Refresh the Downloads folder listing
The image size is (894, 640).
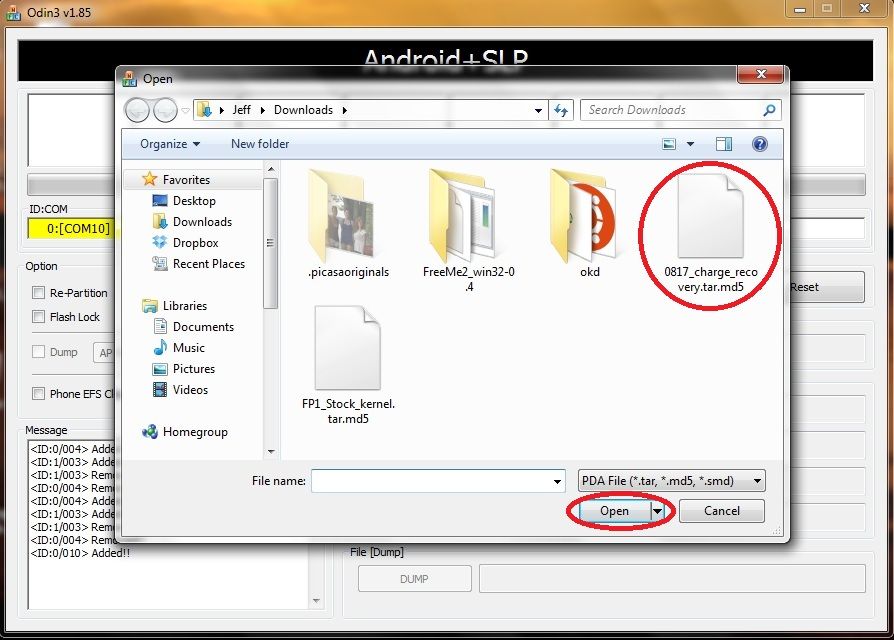point(561,110)
